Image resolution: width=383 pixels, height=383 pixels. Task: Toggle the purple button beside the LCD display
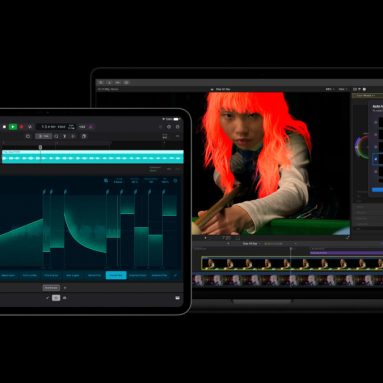pyautogui.click(x=91, y=127)
